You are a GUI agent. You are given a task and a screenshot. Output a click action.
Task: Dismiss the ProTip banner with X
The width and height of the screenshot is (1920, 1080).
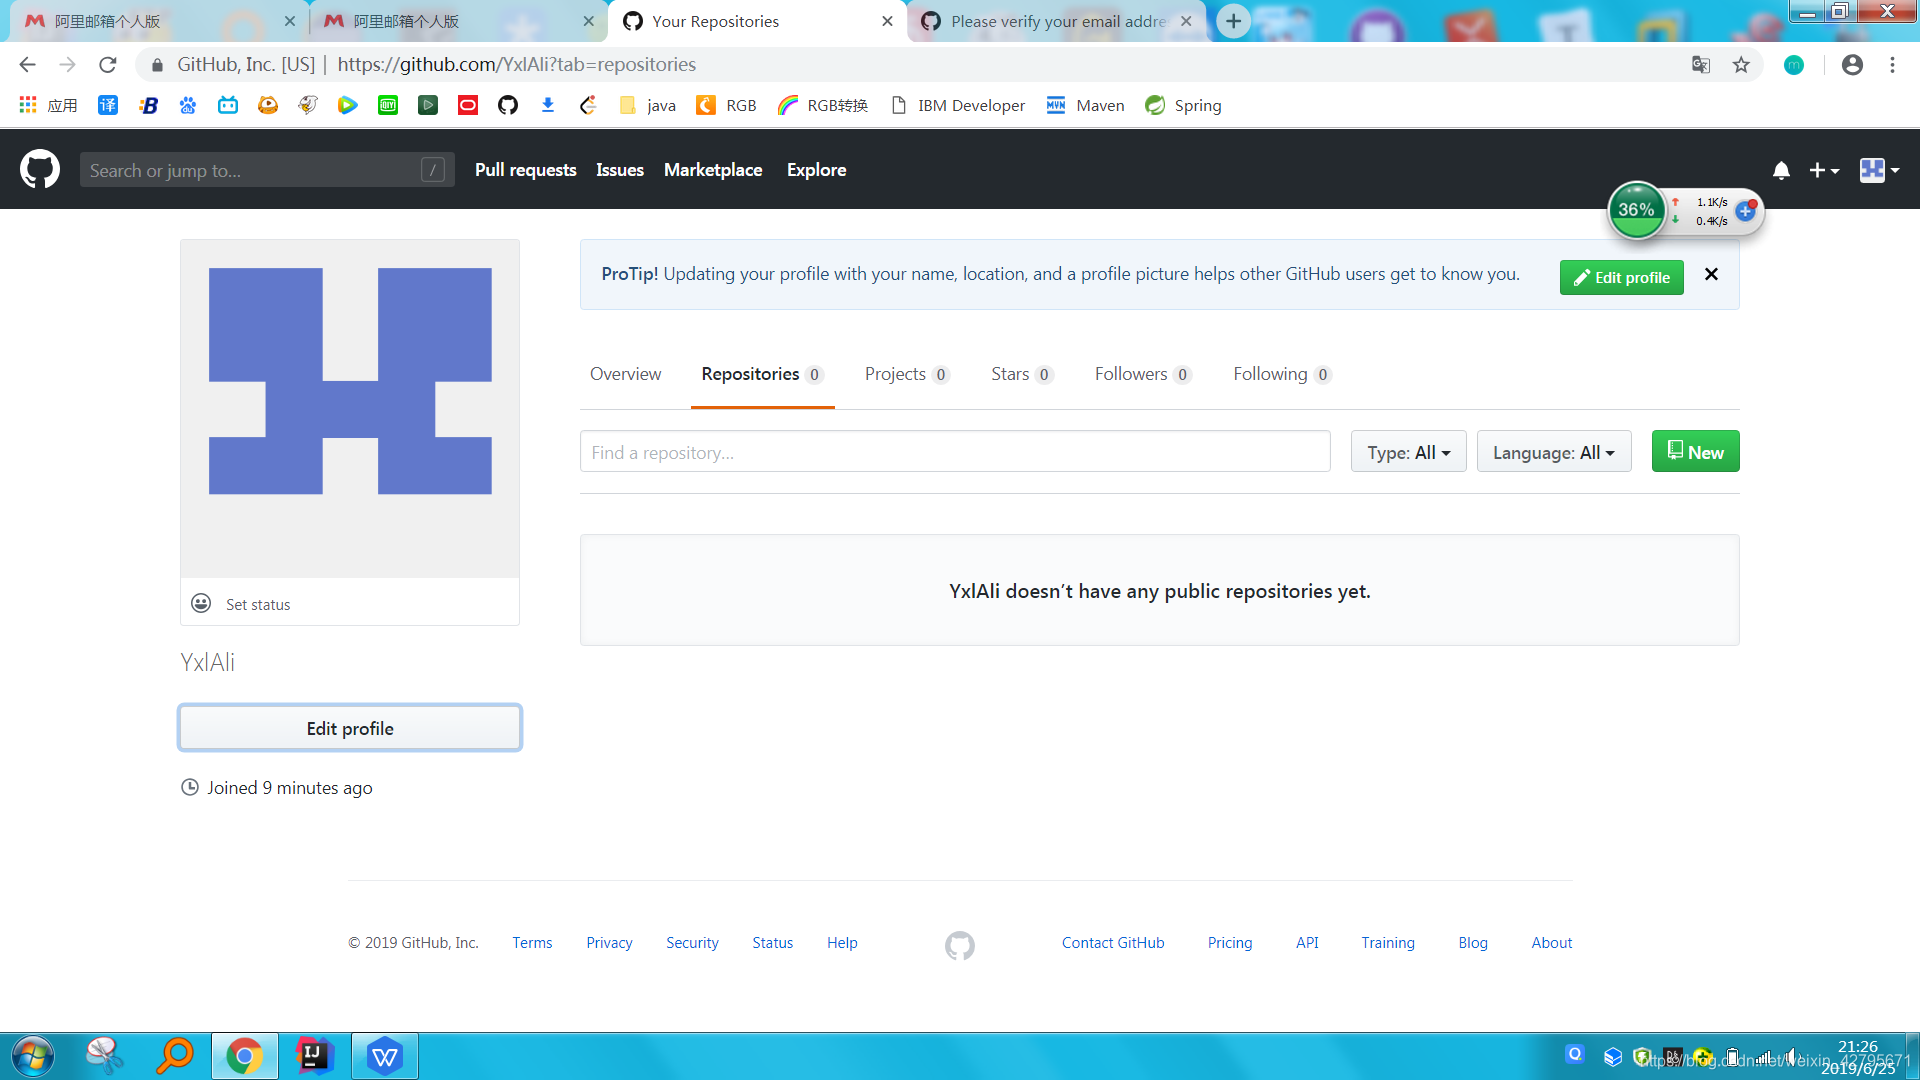pyautogui.click(x=1711, y=274)
